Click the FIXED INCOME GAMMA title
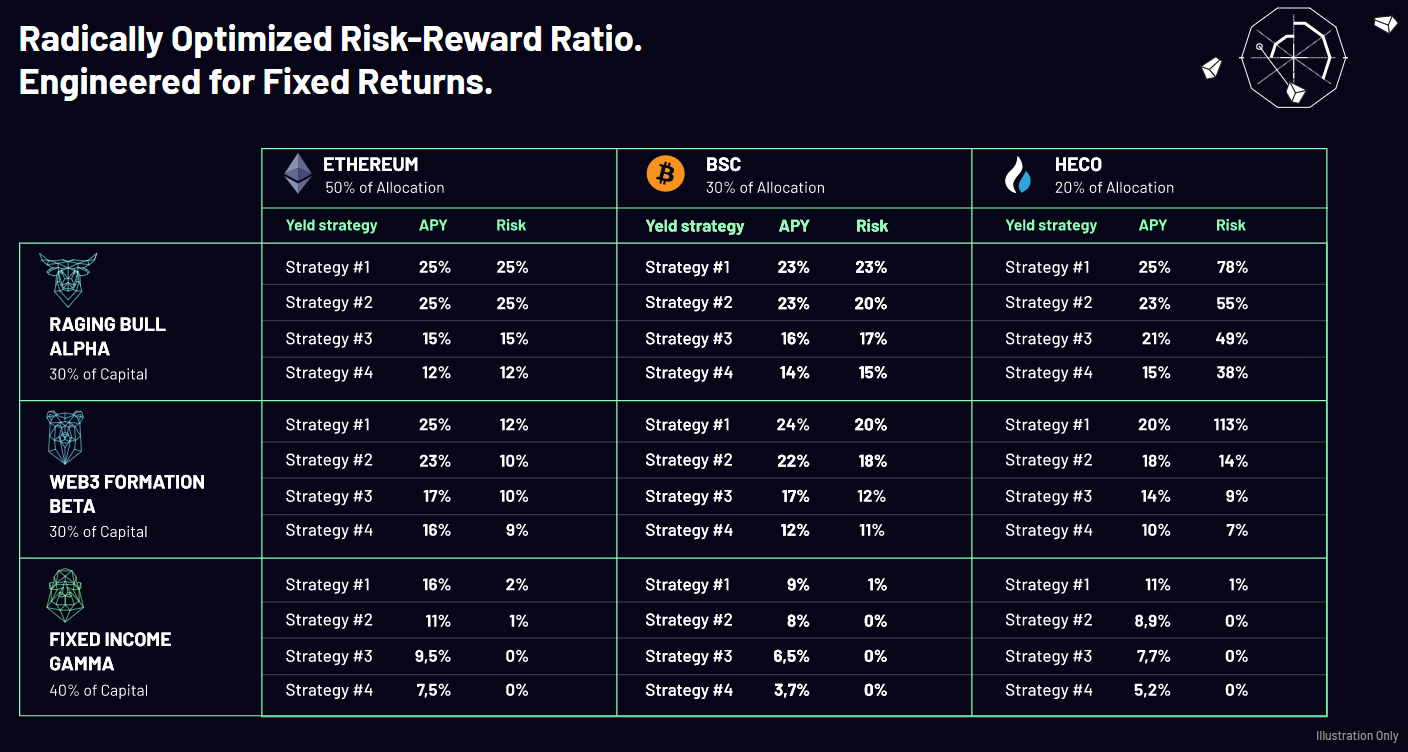 pyautogui.click(x=110, y=651)
